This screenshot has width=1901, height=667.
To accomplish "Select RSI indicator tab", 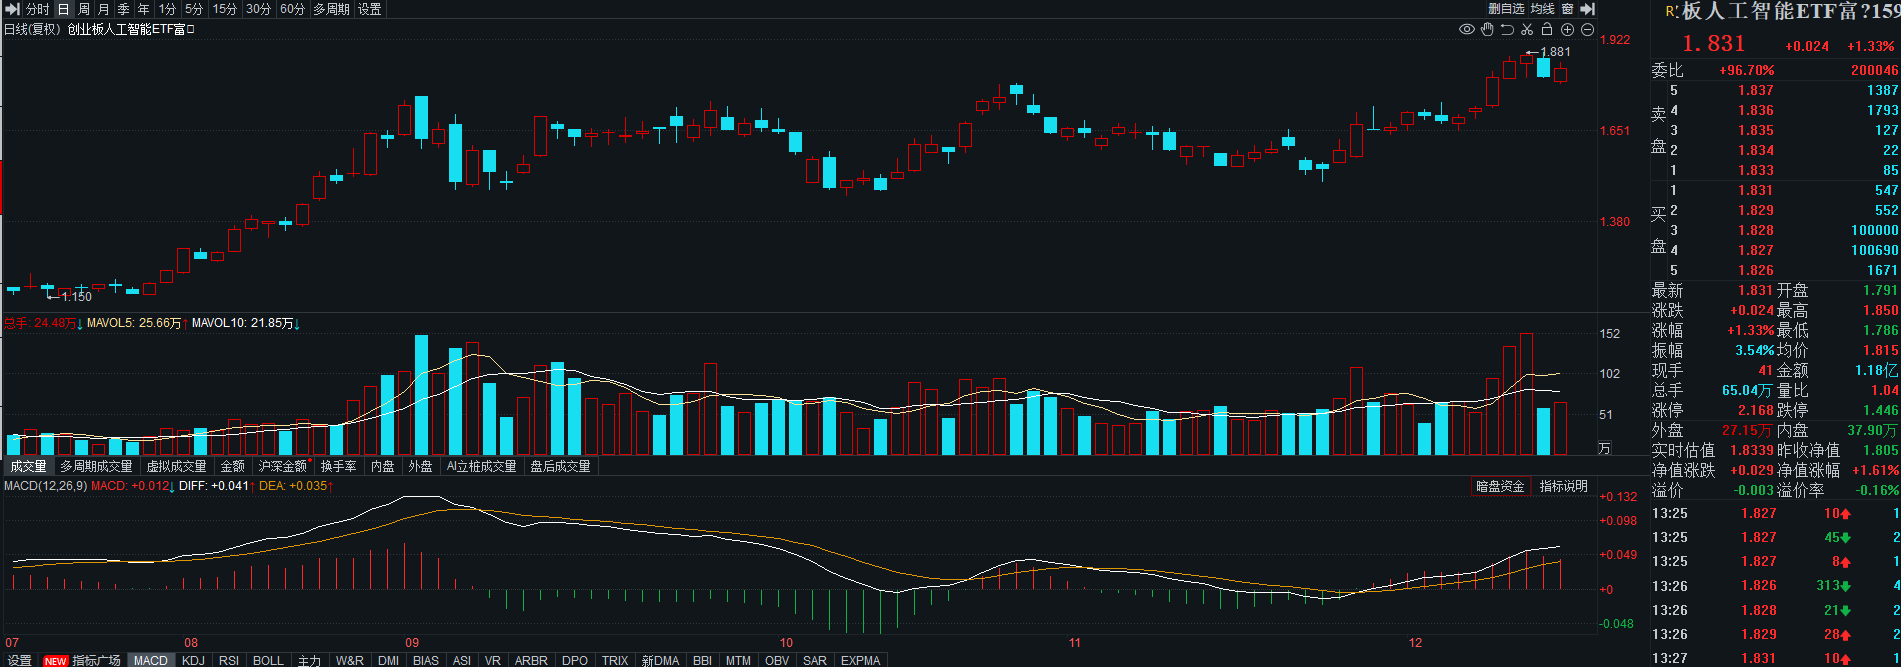I will [229, 661].
